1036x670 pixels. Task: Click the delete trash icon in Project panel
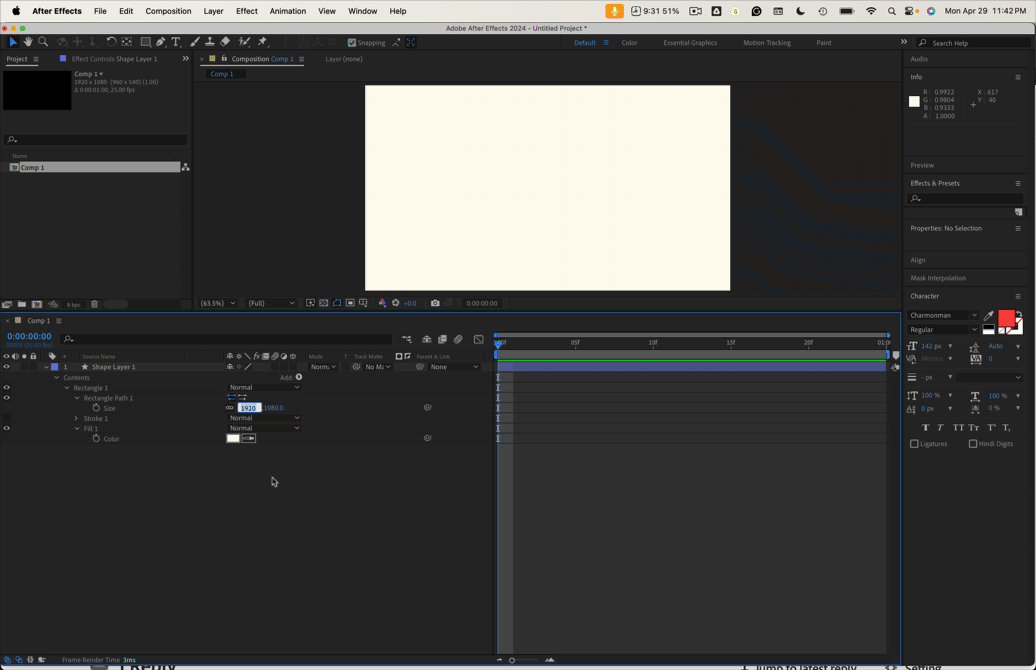pos(94,304)
